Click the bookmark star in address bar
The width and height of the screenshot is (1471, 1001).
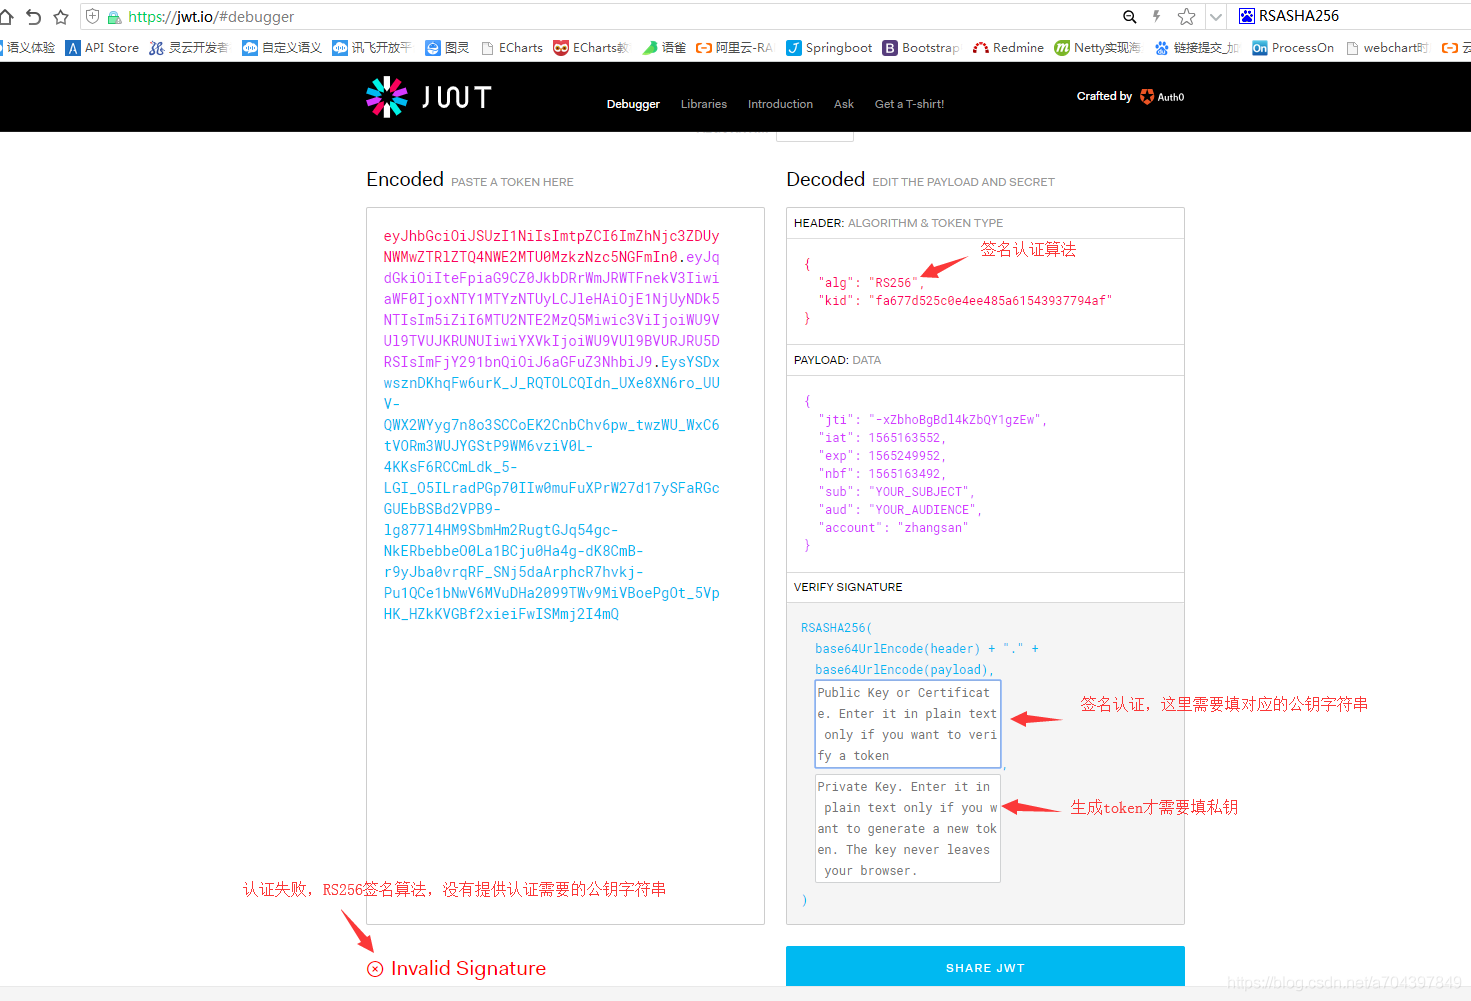pos(1187,17)
